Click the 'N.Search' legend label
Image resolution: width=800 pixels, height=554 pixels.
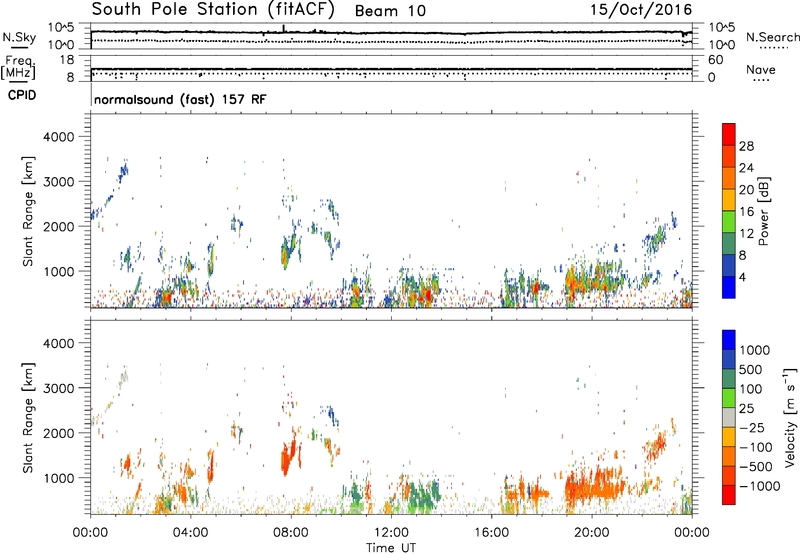[773, 37]
